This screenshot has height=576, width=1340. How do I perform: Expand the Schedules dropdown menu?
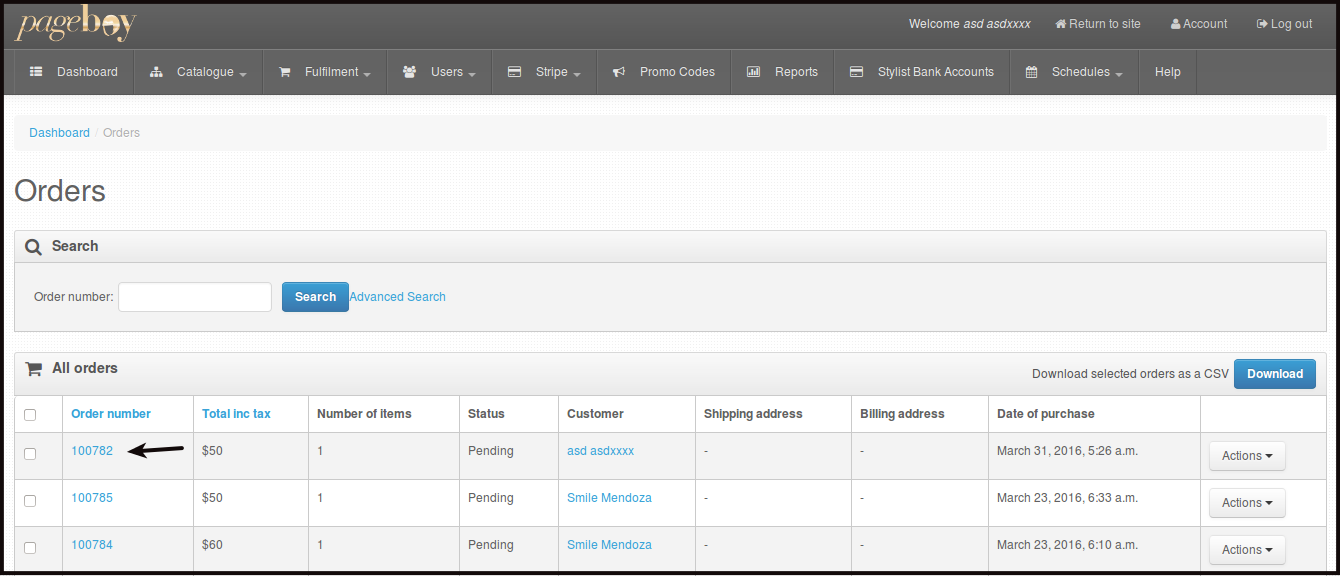pyautogui.click(x=1074, y=72)
